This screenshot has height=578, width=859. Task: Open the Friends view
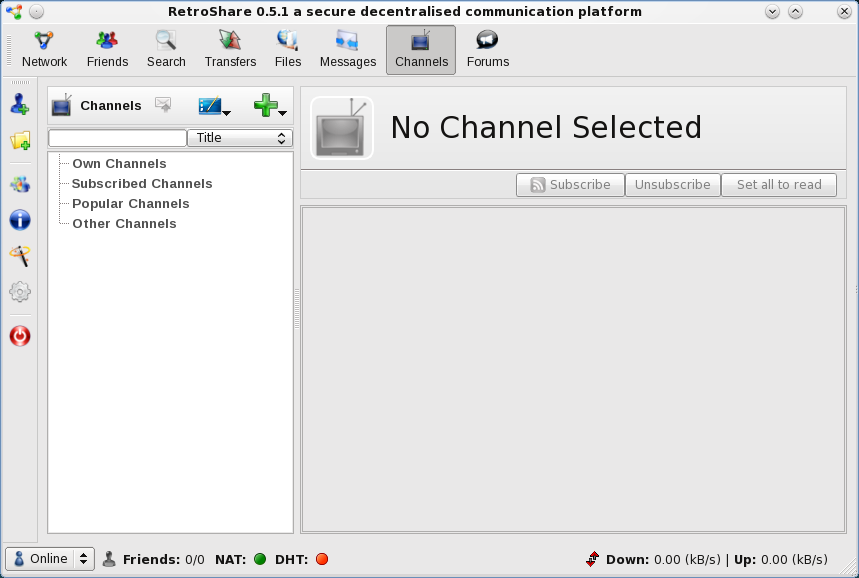107,50
